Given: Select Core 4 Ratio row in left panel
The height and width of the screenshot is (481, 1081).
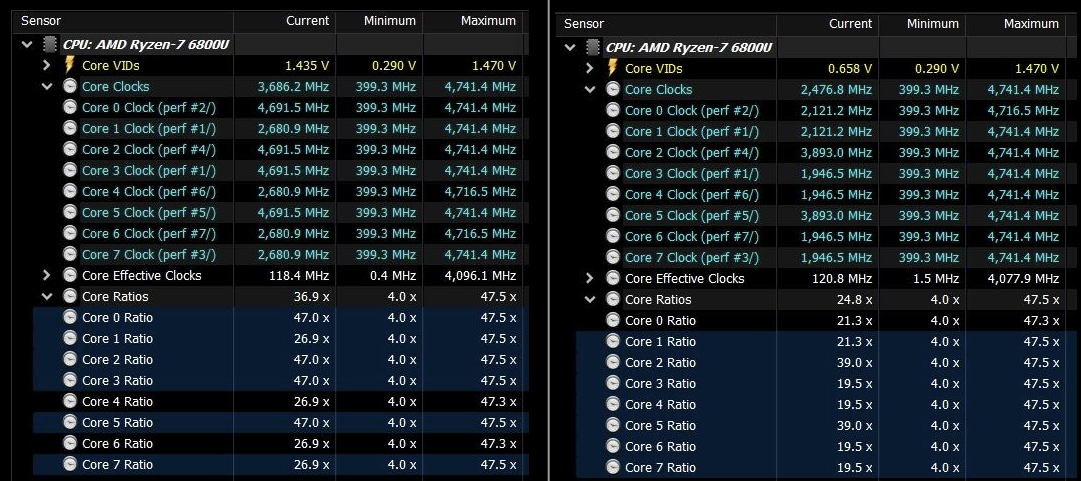Looking at the screenshot, I should [x=281, y=402].
